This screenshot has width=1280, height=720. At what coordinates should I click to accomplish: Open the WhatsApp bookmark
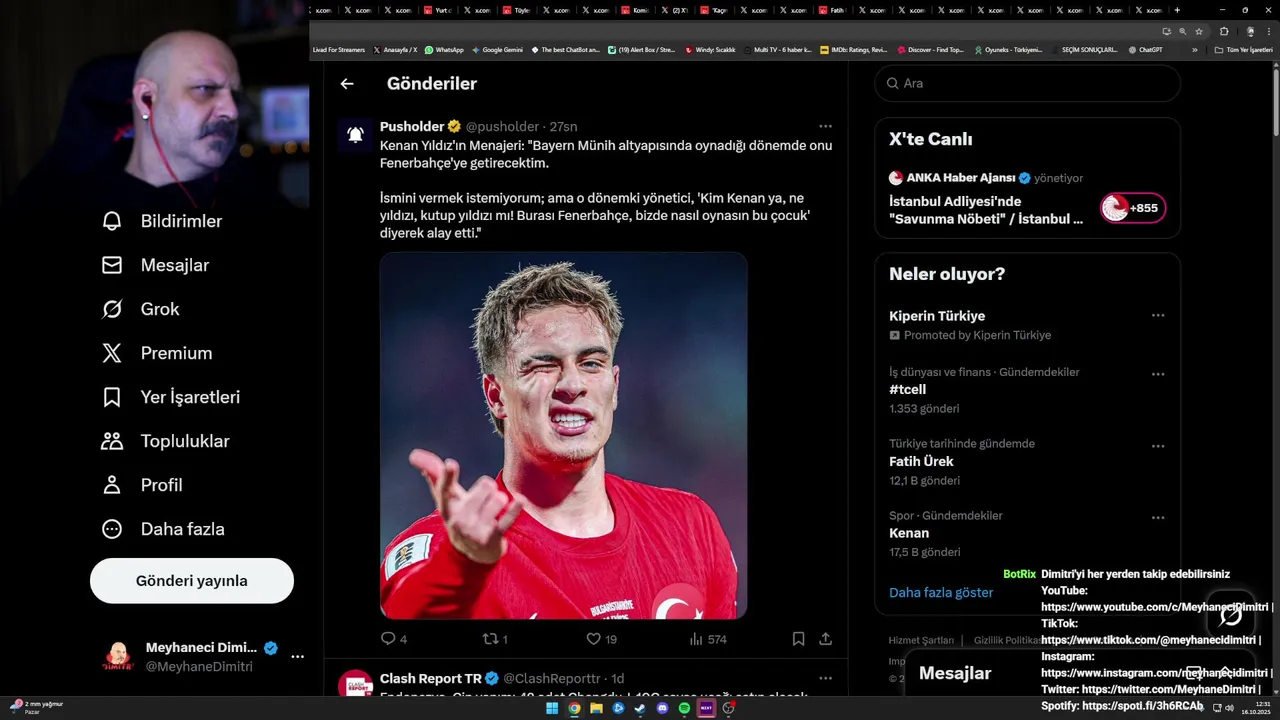pyautogui.click(x=444, y=49)
